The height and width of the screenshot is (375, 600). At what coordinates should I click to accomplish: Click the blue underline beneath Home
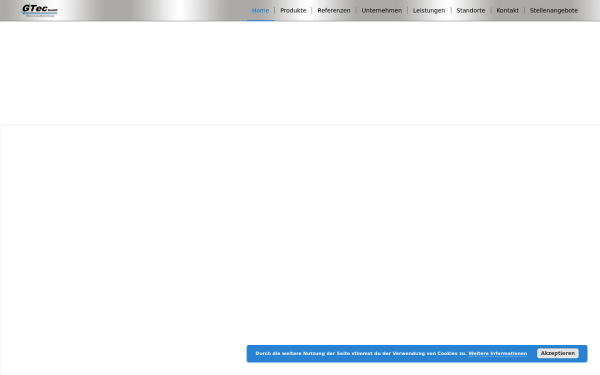coord(260,20)
